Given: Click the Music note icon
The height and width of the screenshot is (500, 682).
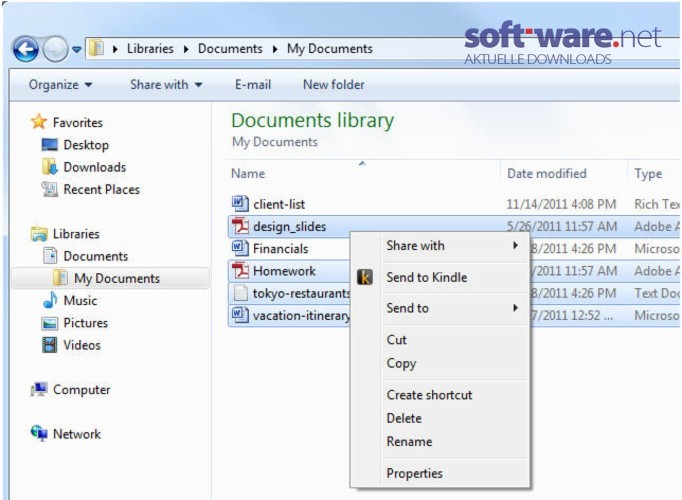Looking at the screenshot, I should (50, 300).
